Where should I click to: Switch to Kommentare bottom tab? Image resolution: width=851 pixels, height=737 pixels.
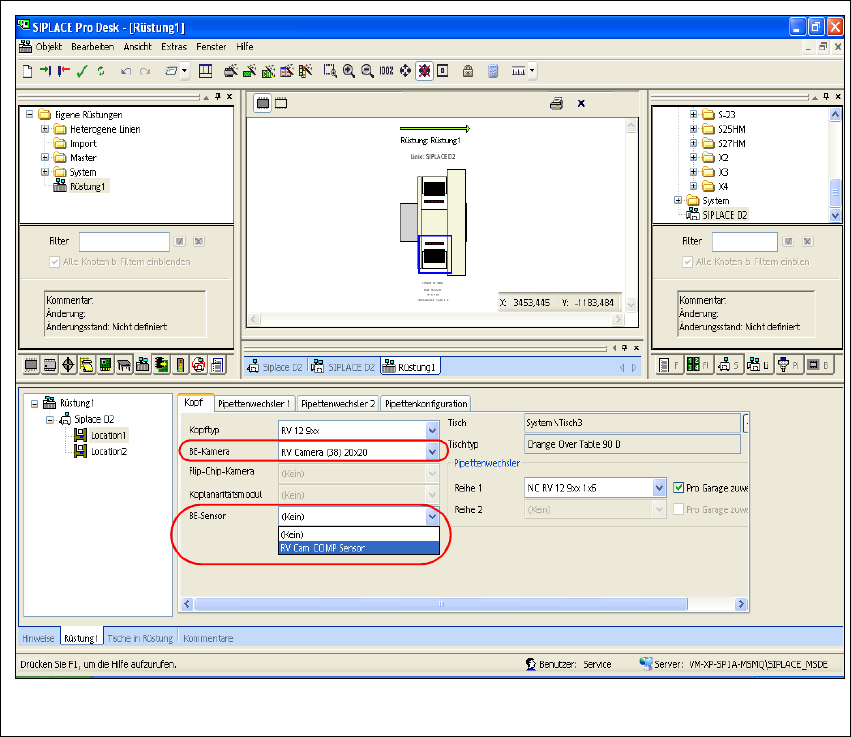tap(208, 639)
